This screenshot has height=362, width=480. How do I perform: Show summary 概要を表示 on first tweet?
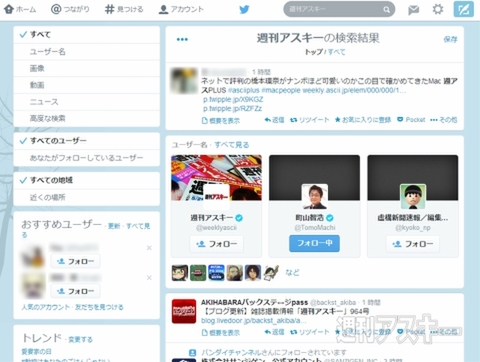tap(221, 121)
